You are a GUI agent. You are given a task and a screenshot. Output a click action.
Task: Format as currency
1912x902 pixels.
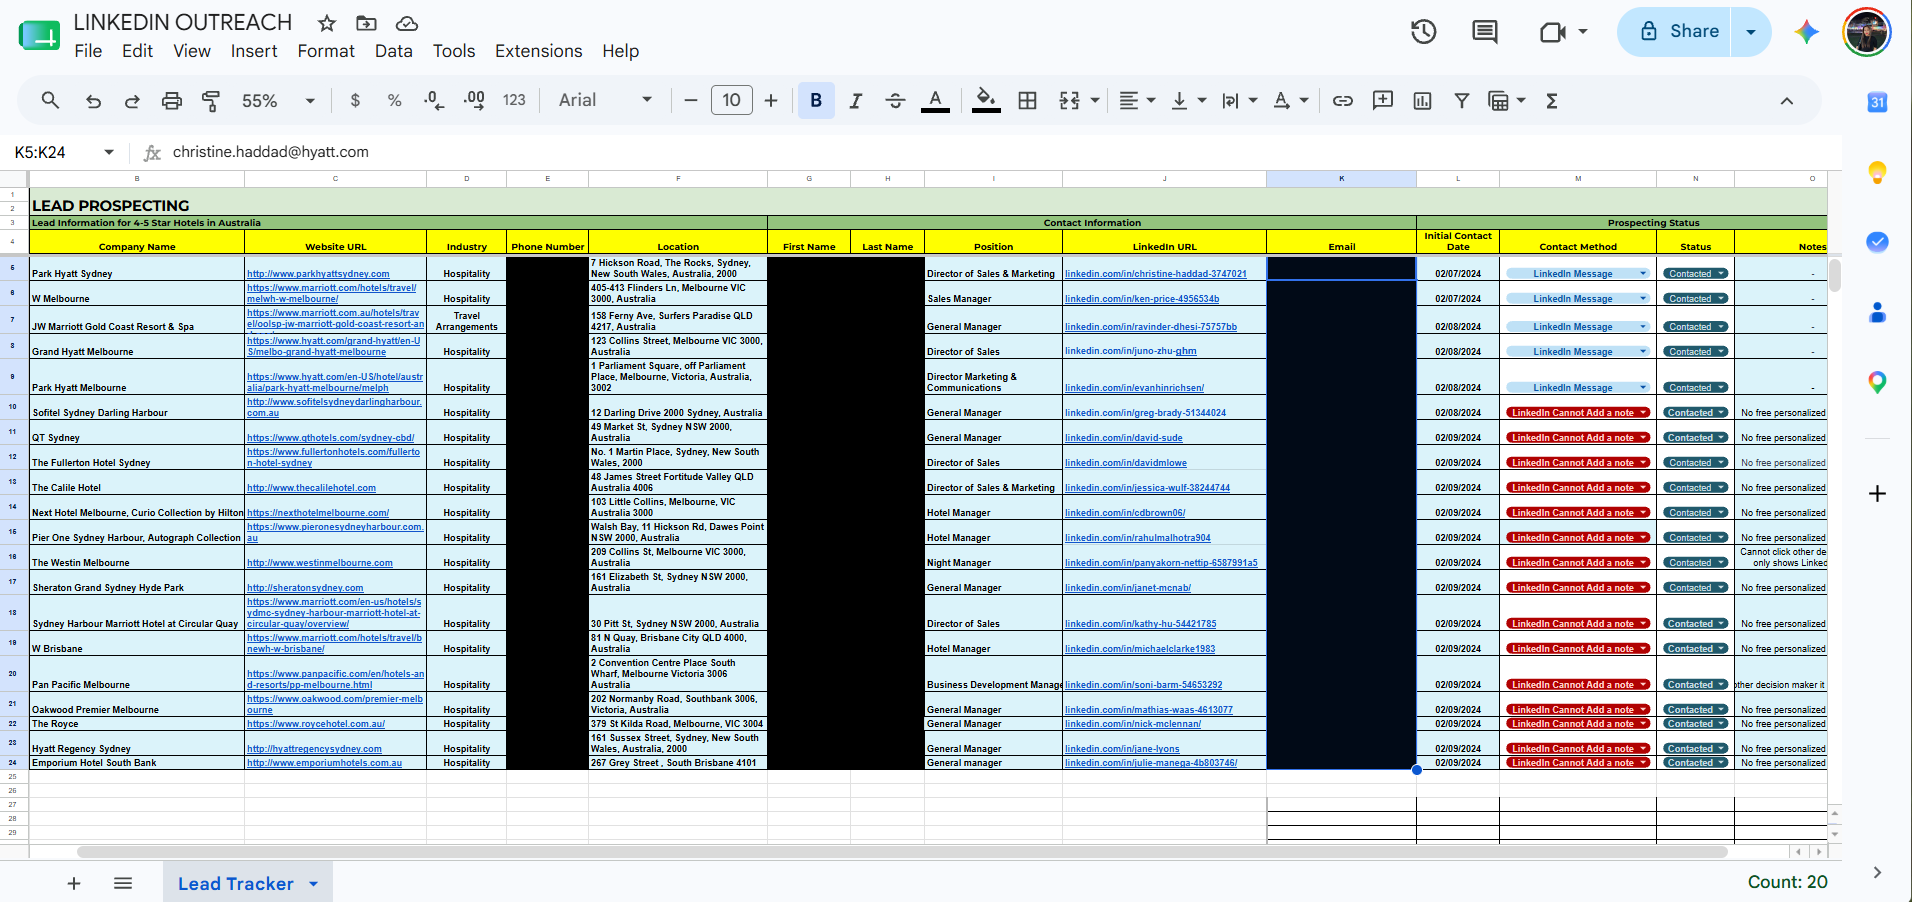[355, 100]
